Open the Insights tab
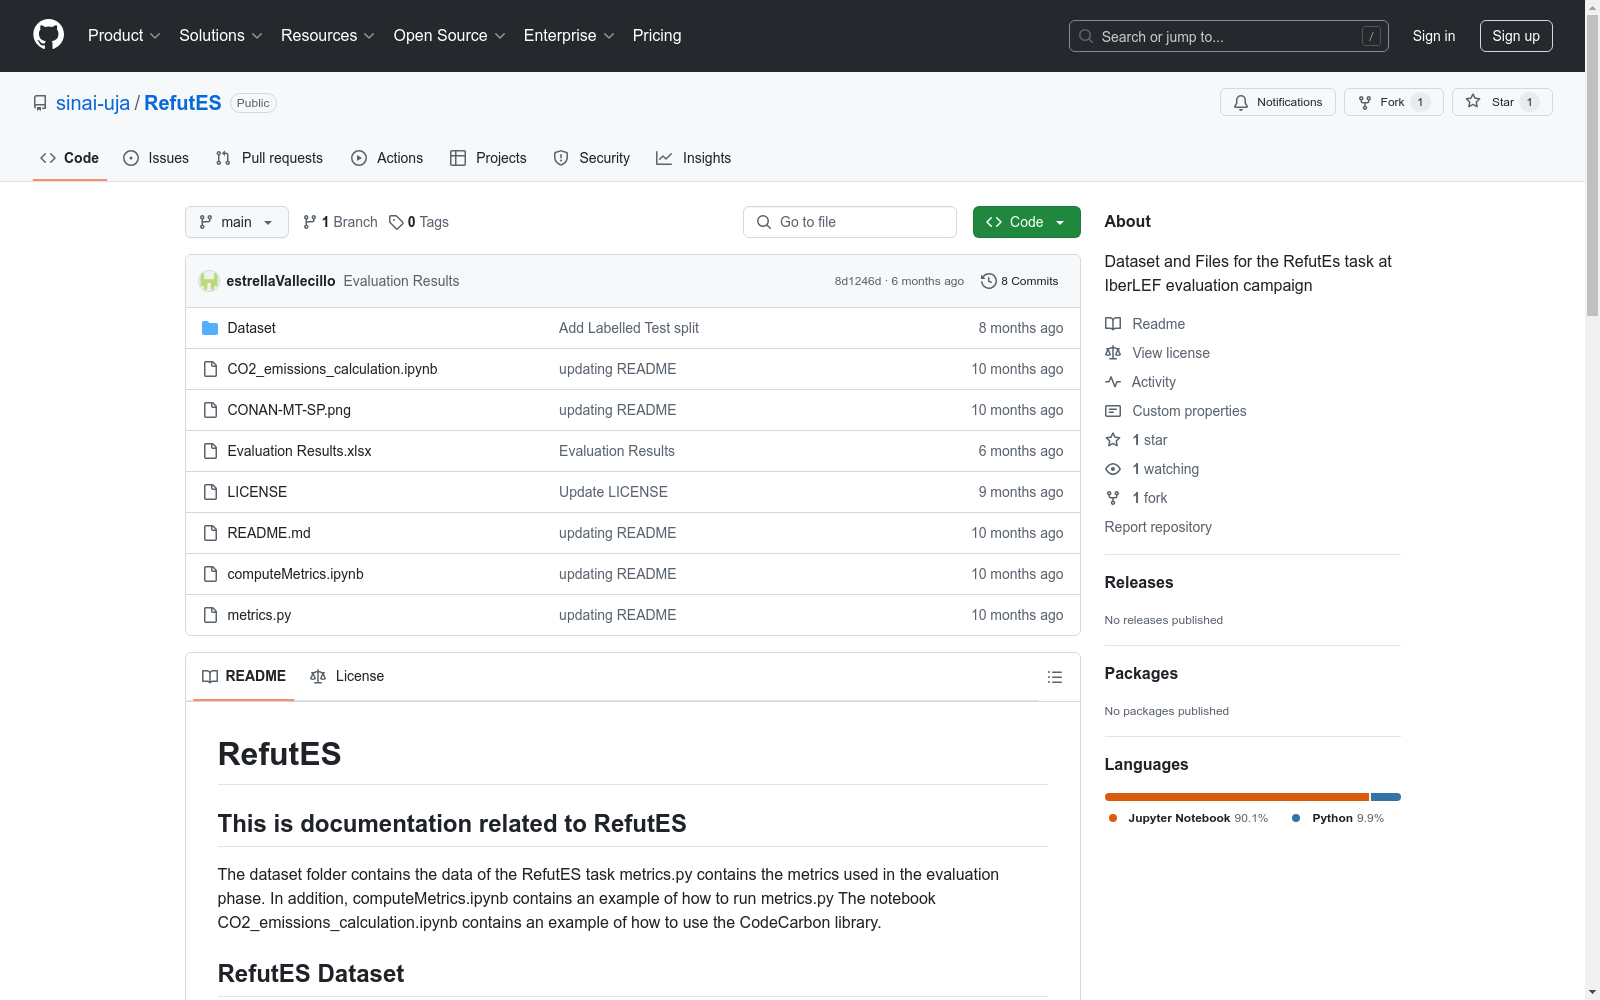Screen dimensions: 1600x1000 click(694, 158)
